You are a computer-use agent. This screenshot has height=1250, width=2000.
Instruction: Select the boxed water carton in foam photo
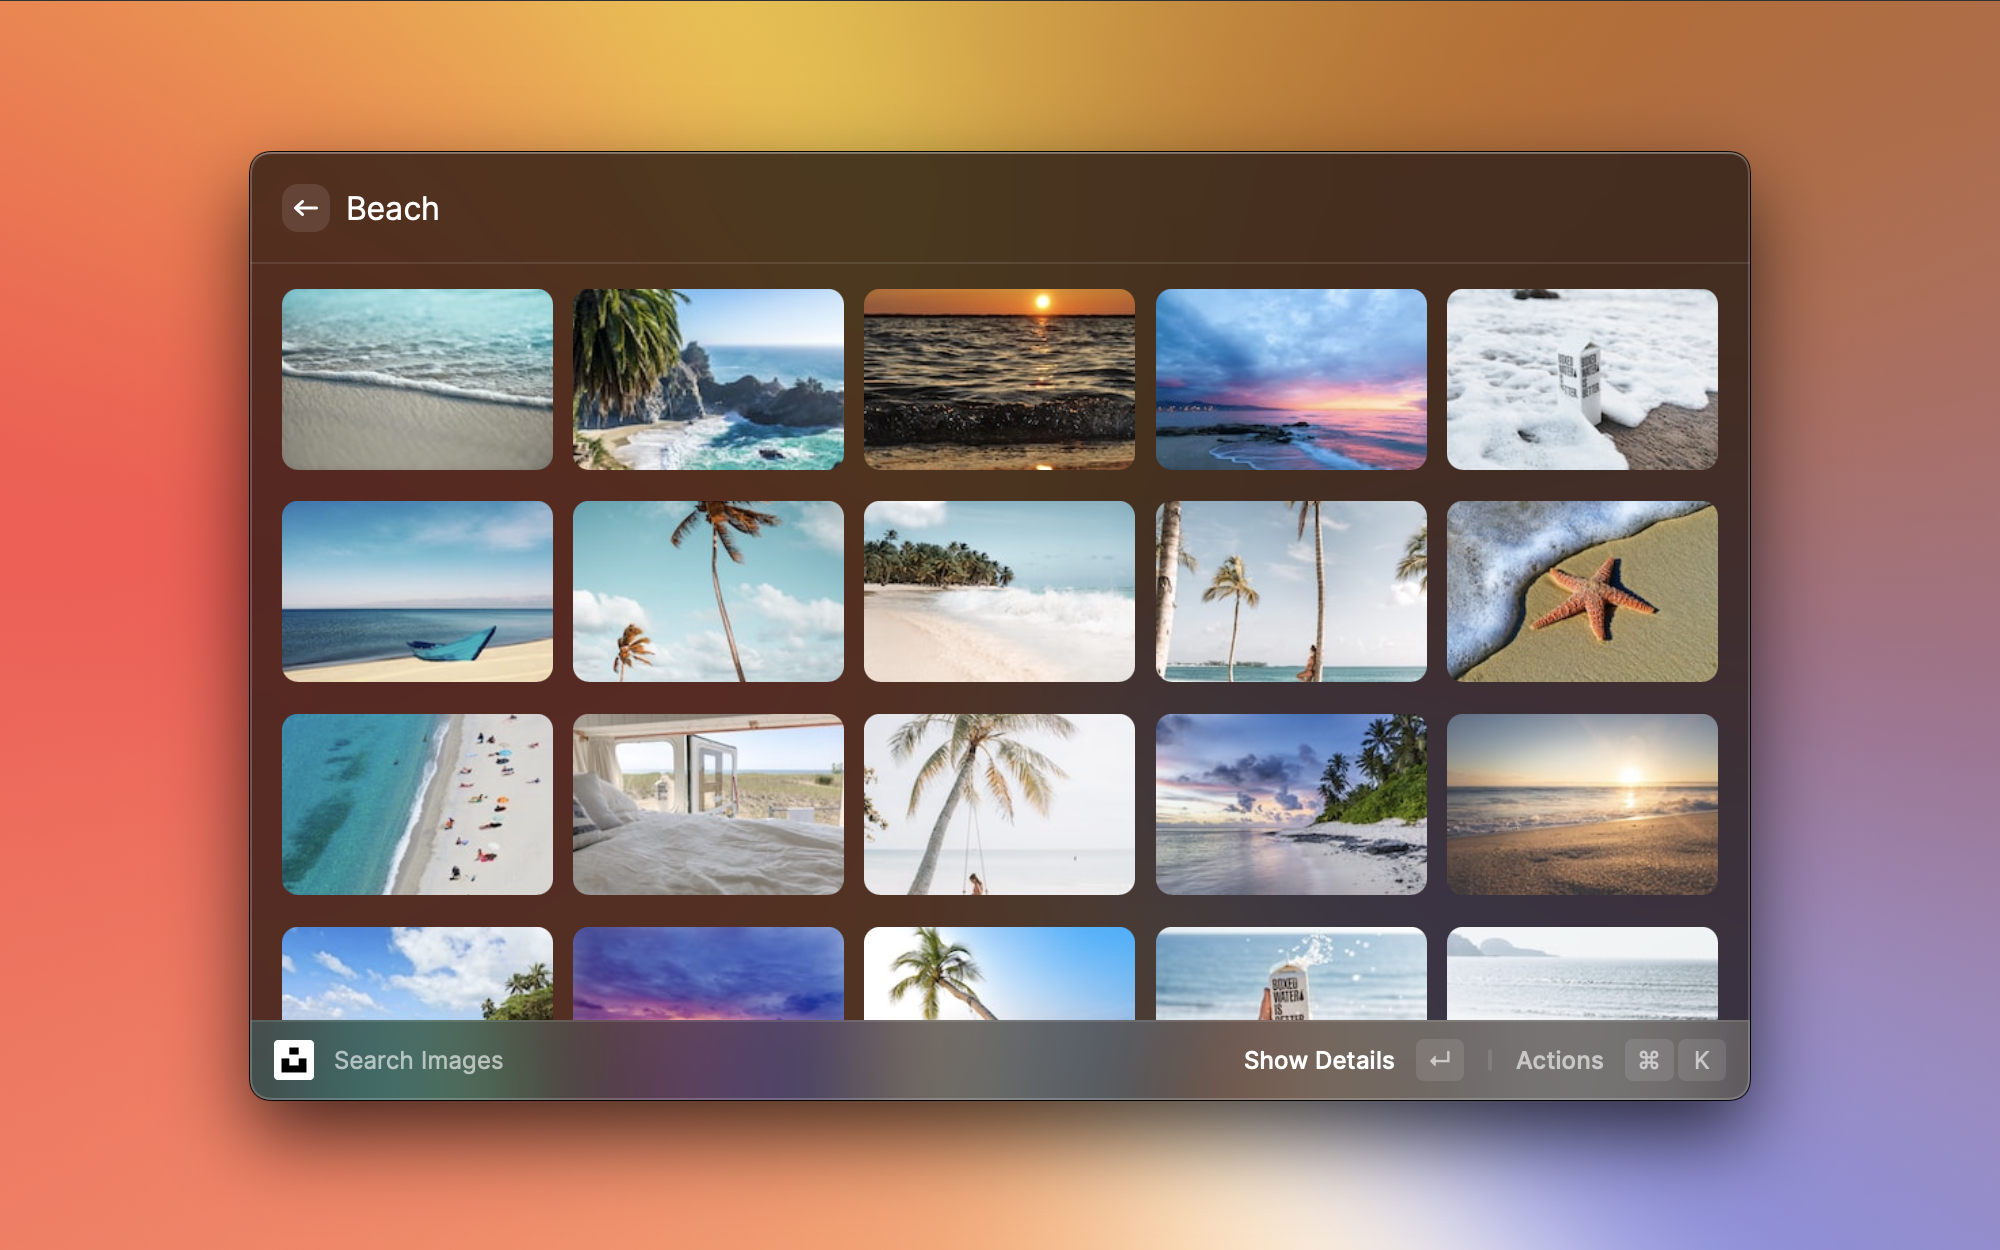tap(1582, 380)
